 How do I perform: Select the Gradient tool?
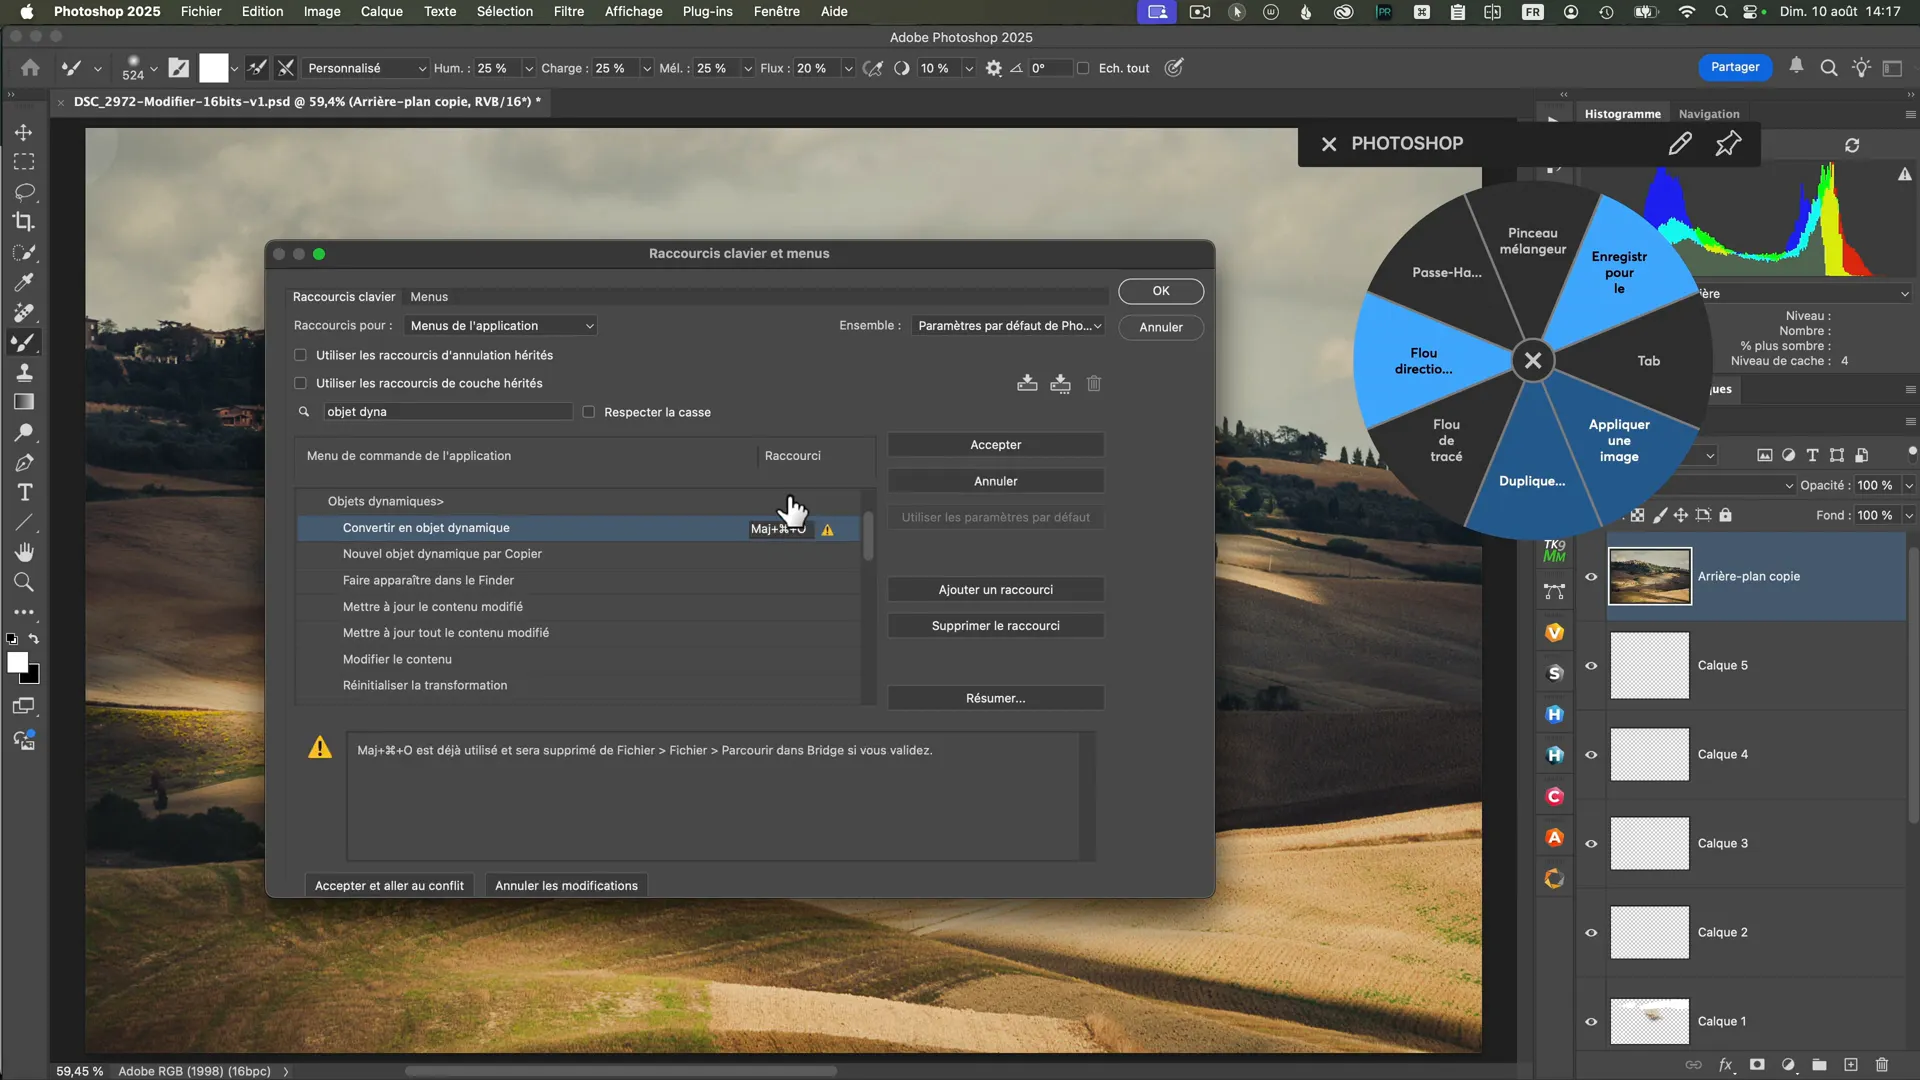(24, 402)
